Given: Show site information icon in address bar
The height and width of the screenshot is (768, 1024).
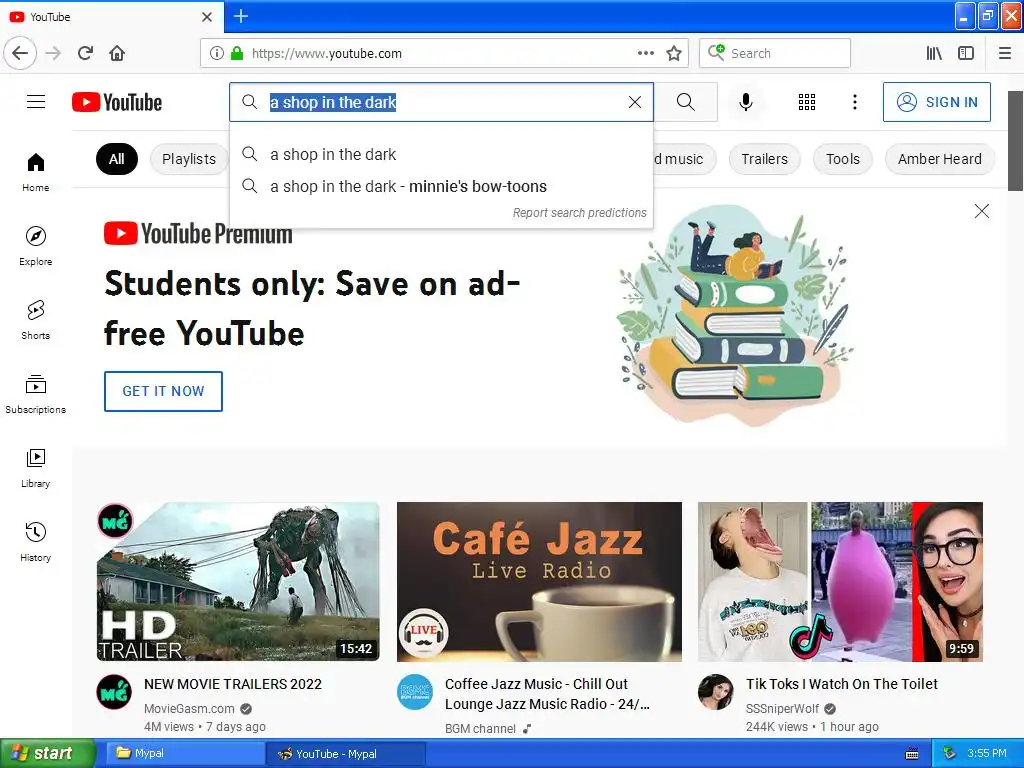Looking at the screenshot, I should click(x=217, y=54).
